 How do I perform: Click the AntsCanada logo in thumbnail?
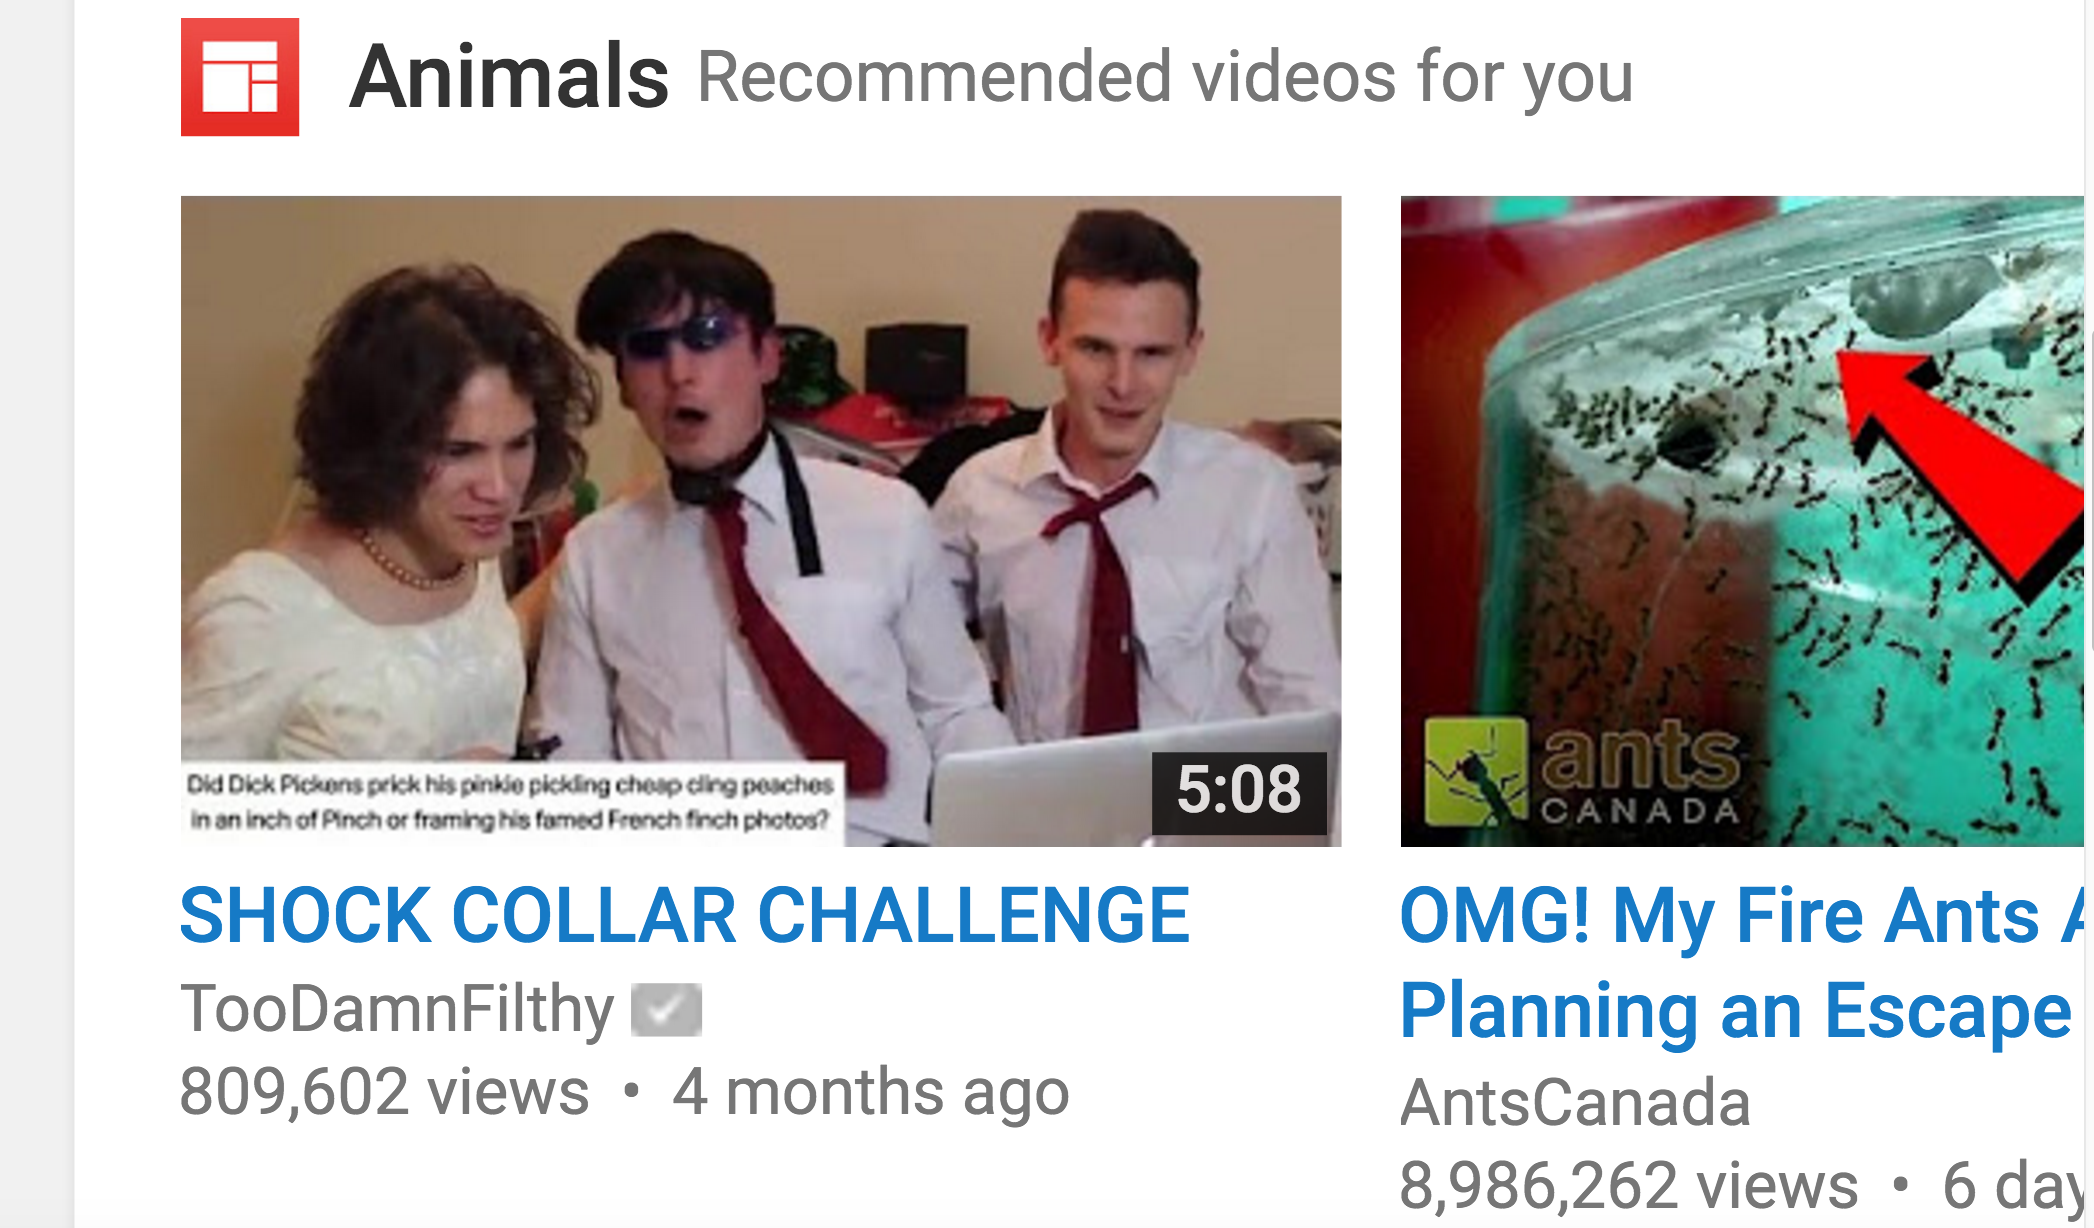point(1583,772)
